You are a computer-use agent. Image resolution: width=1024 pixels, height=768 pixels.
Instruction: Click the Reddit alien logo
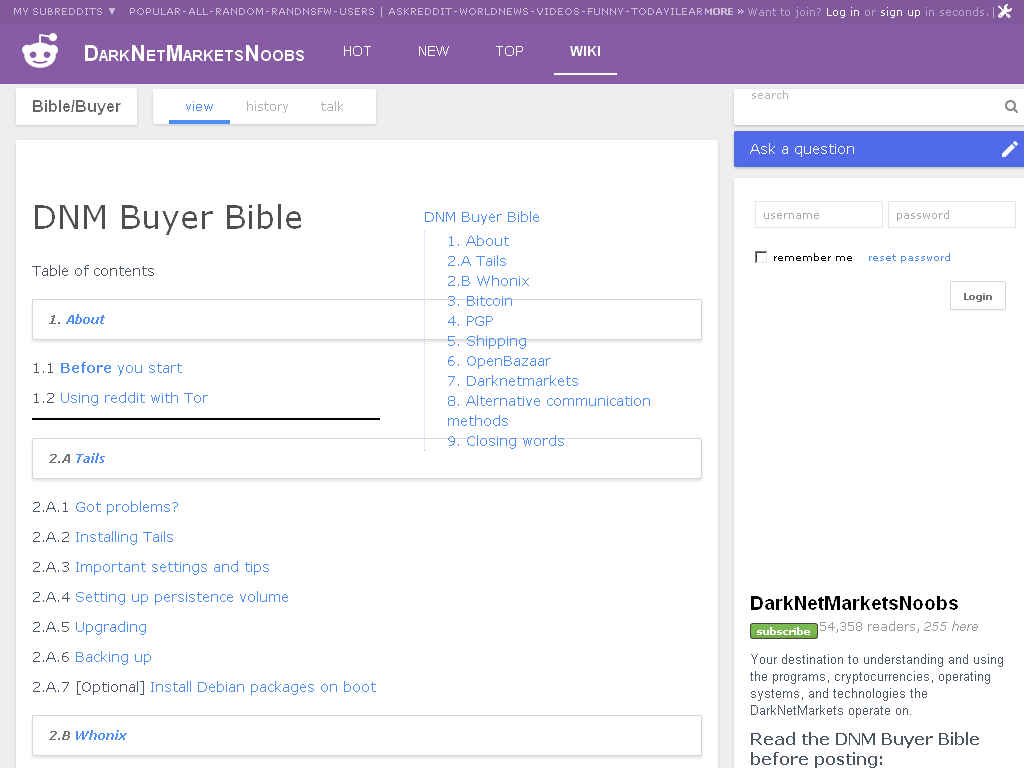pos(40,50)
